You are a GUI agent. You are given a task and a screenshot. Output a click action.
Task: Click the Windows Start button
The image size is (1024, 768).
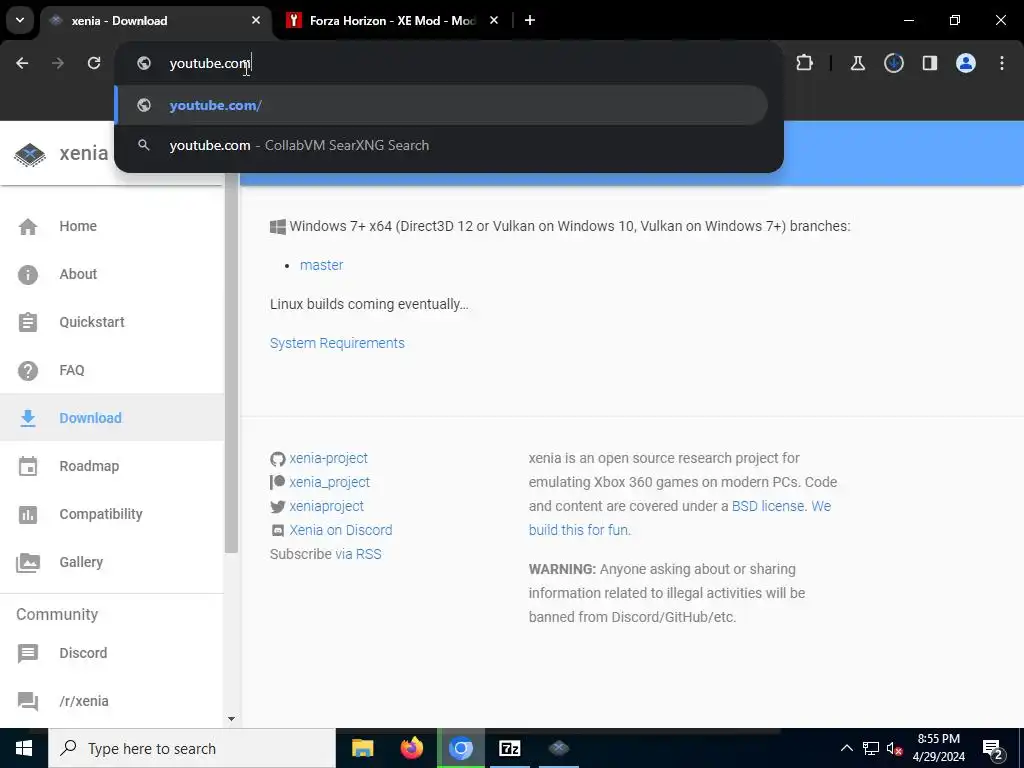click(24, 748)
